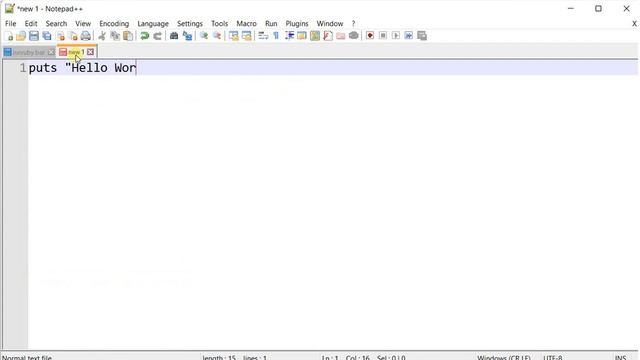Open the Run menu
Screen dimensions: 640x360
coord(271,24)
